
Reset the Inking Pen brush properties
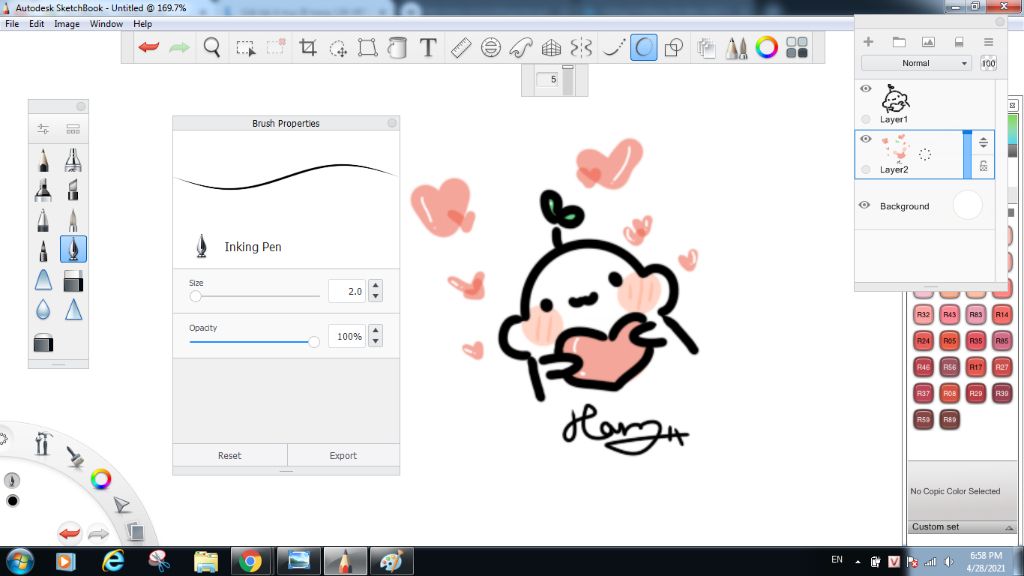tap(229, 455)
